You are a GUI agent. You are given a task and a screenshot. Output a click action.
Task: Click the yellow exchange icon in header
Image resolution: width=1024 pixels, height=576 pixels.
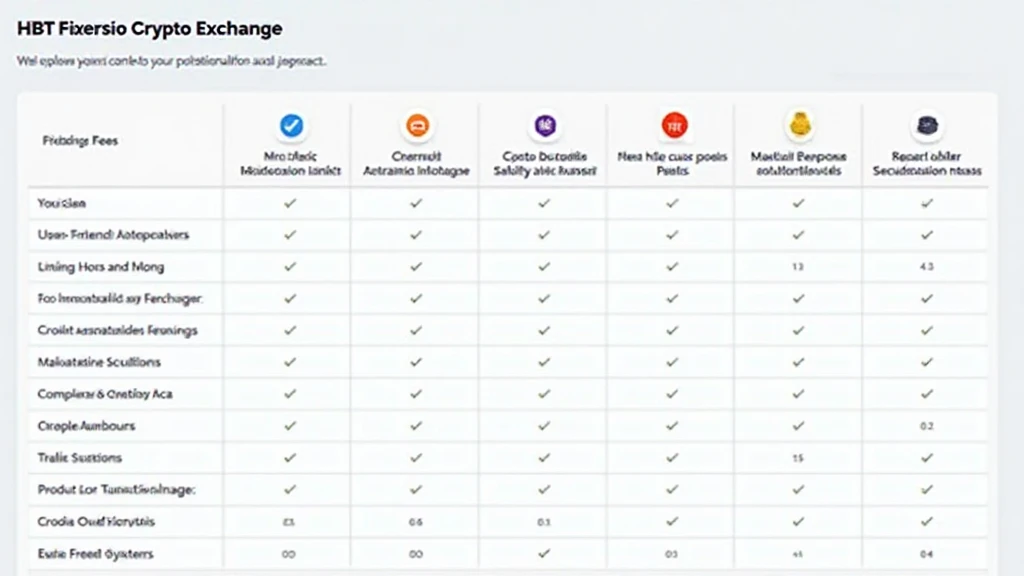(x=798, y=126)
